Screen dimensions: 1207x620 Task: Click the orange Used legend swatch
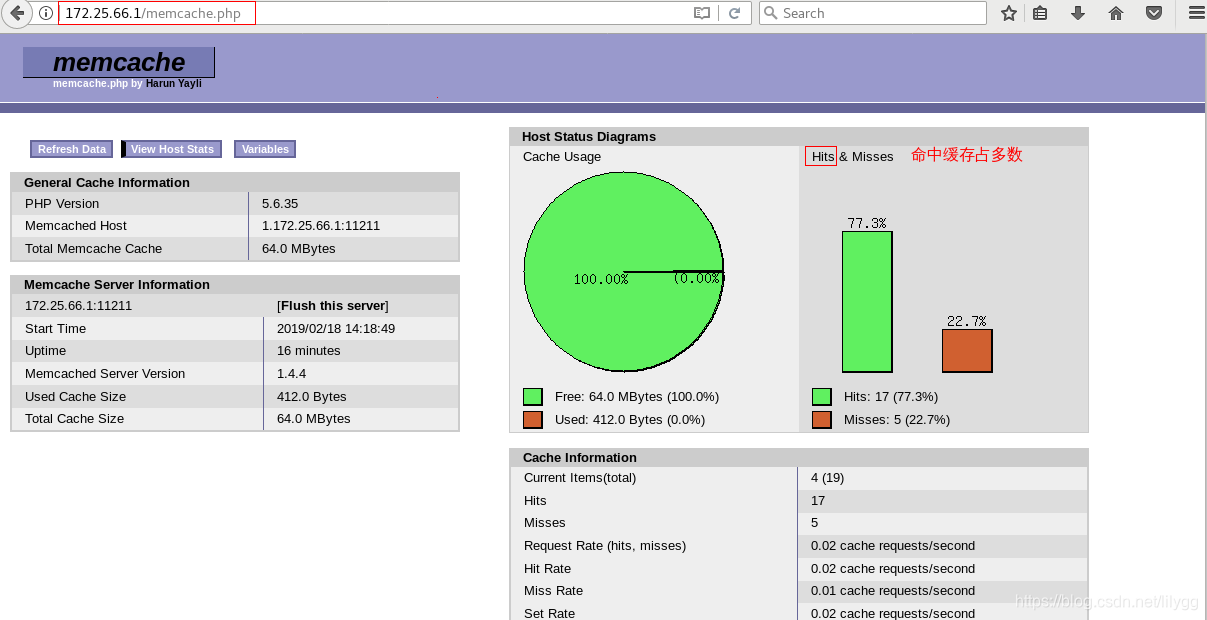coord(532,419)
